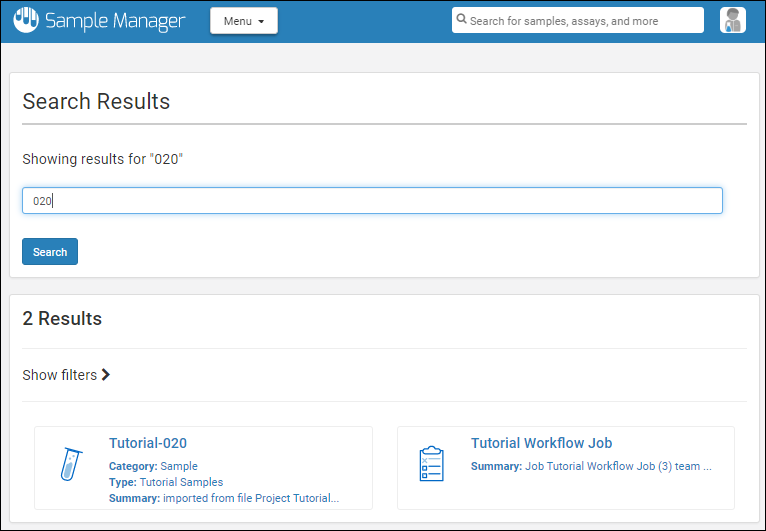Click the Type: Tutorial Samples line

[166, 482]
